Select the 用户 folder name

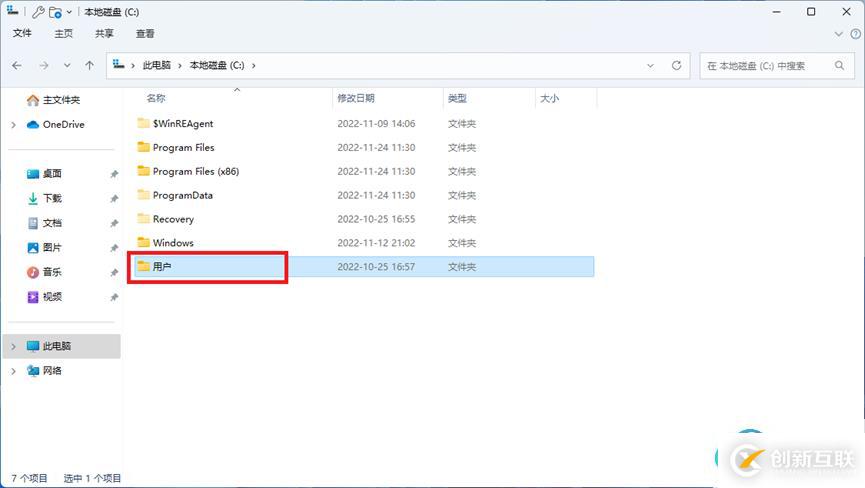162,267
